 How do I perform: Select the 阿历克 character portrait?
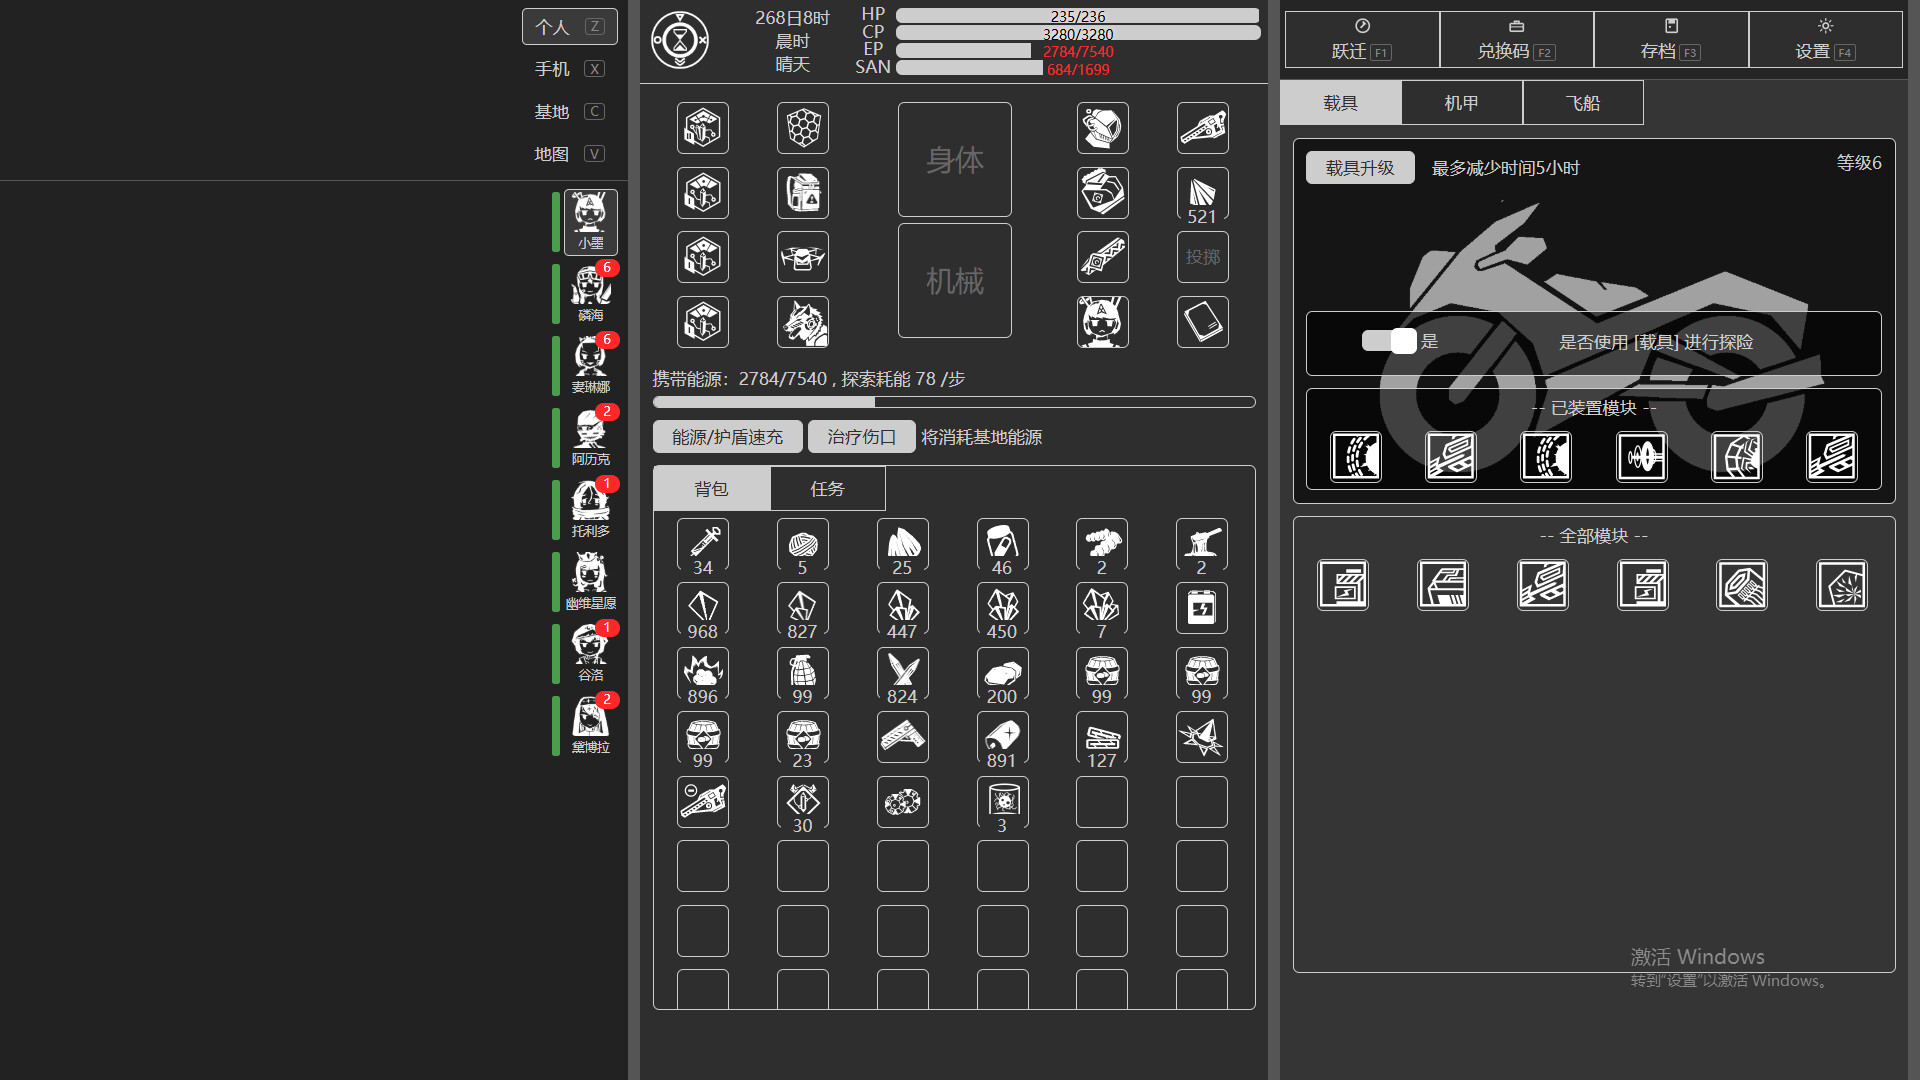click(x=590, y=437)
